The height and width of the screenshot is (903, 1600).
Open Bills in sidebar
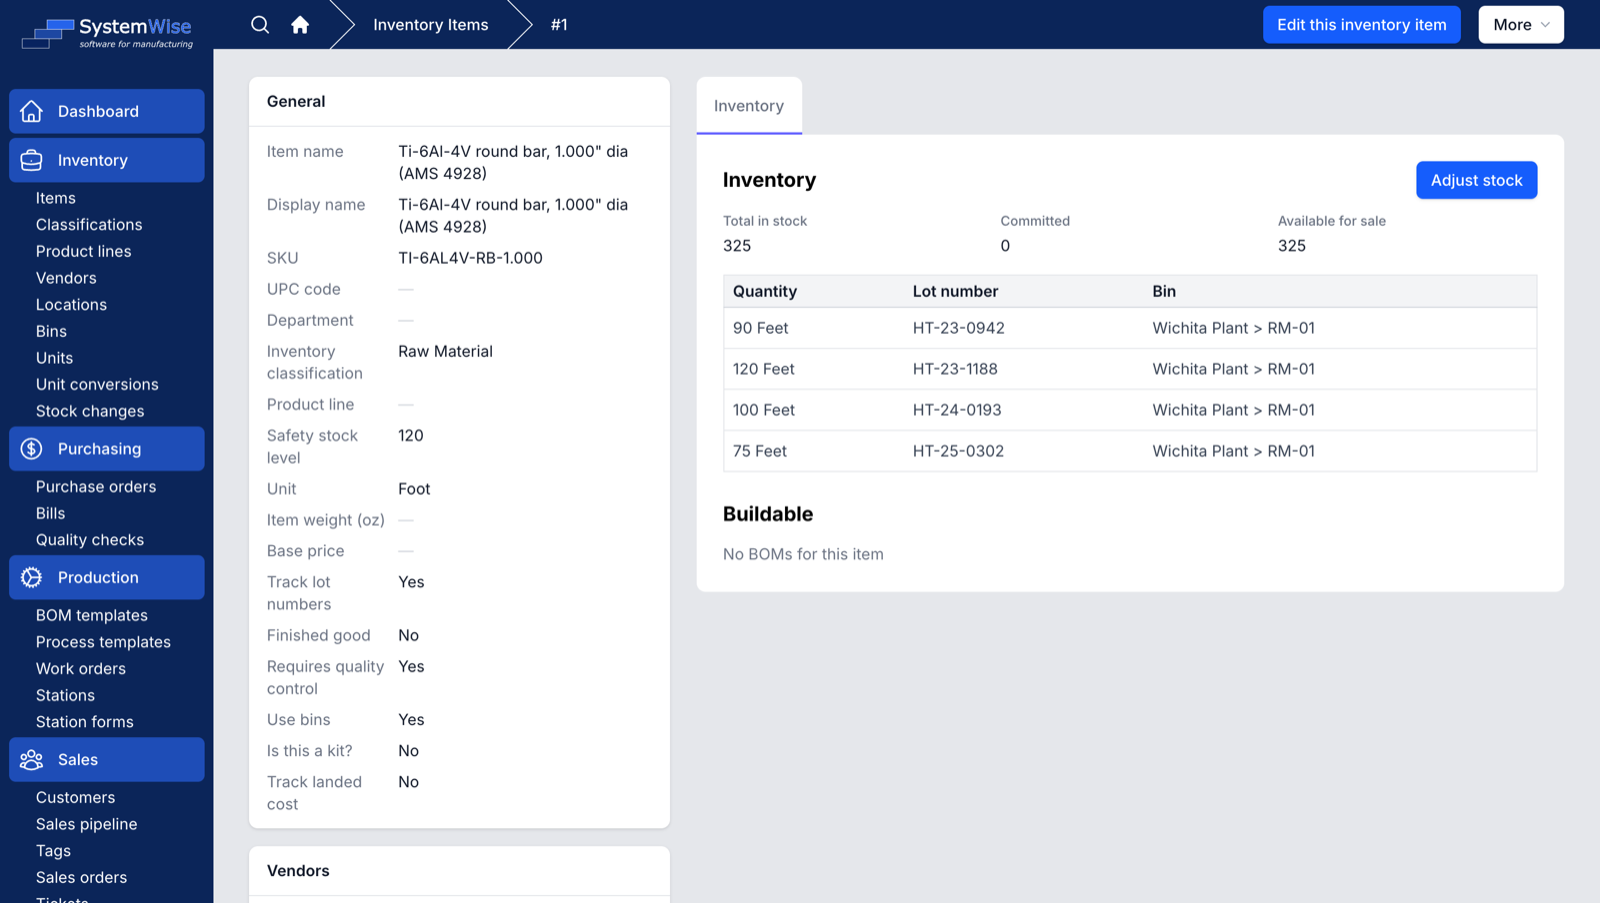50,513
